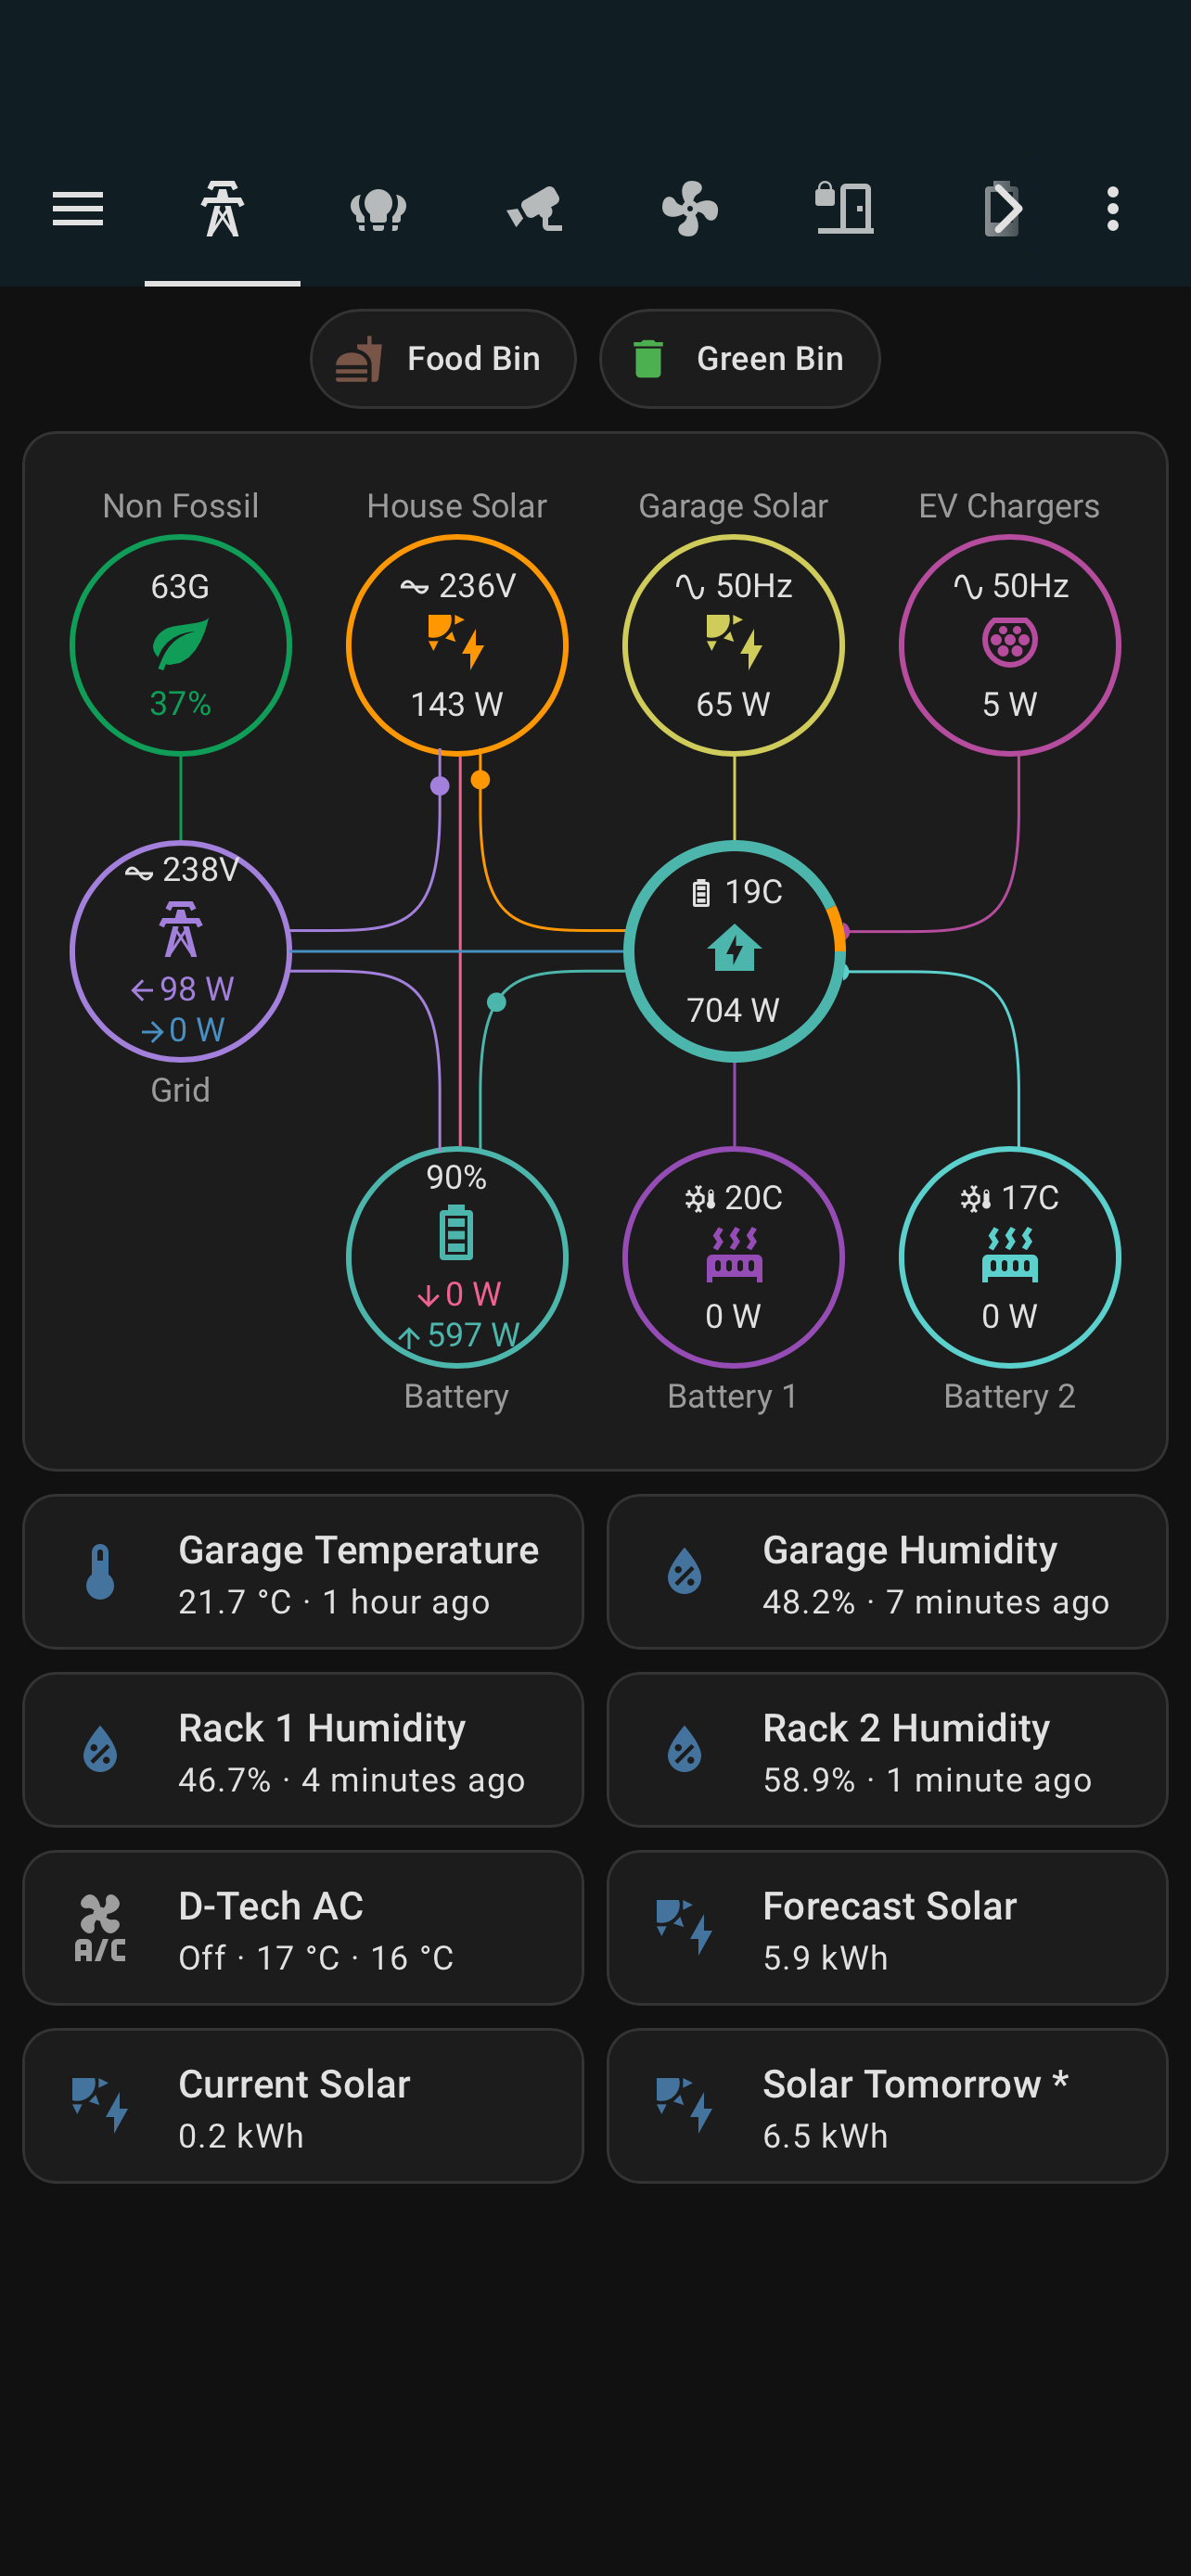Open the Non Fossil leaf circle

click(181, 645)
